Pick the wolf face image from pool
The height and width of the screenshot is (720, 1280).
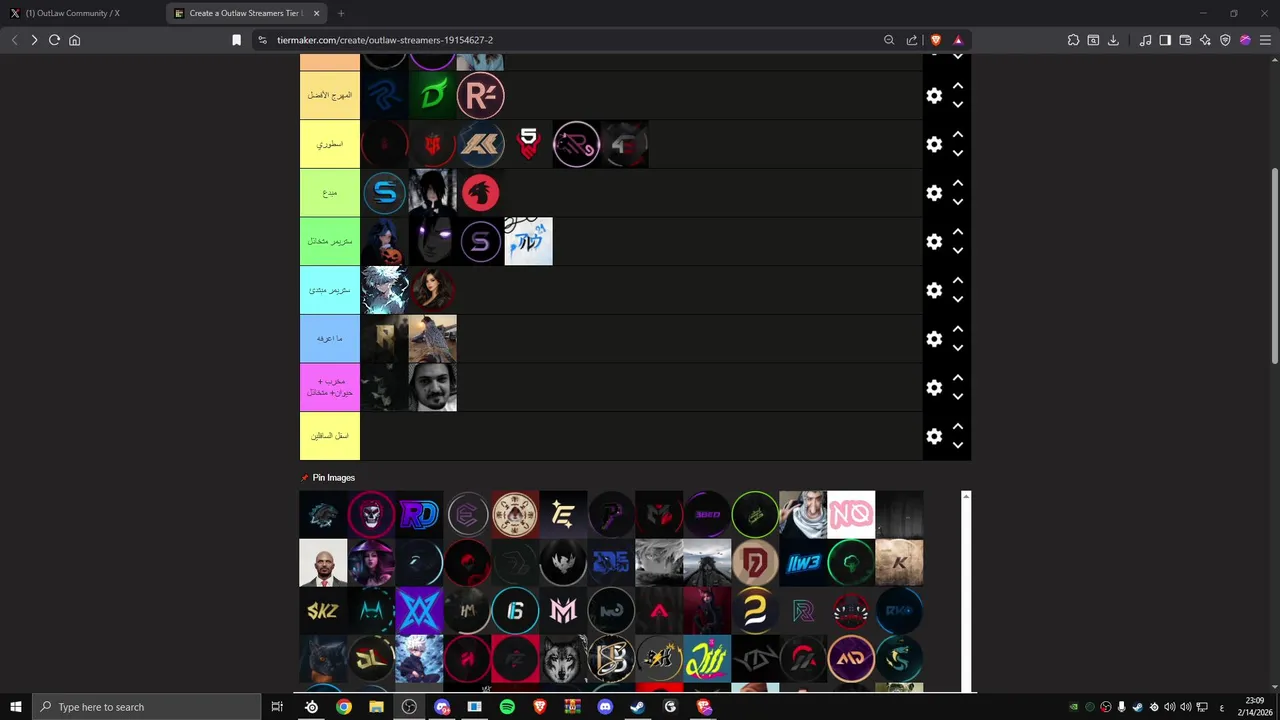(563, 658)
